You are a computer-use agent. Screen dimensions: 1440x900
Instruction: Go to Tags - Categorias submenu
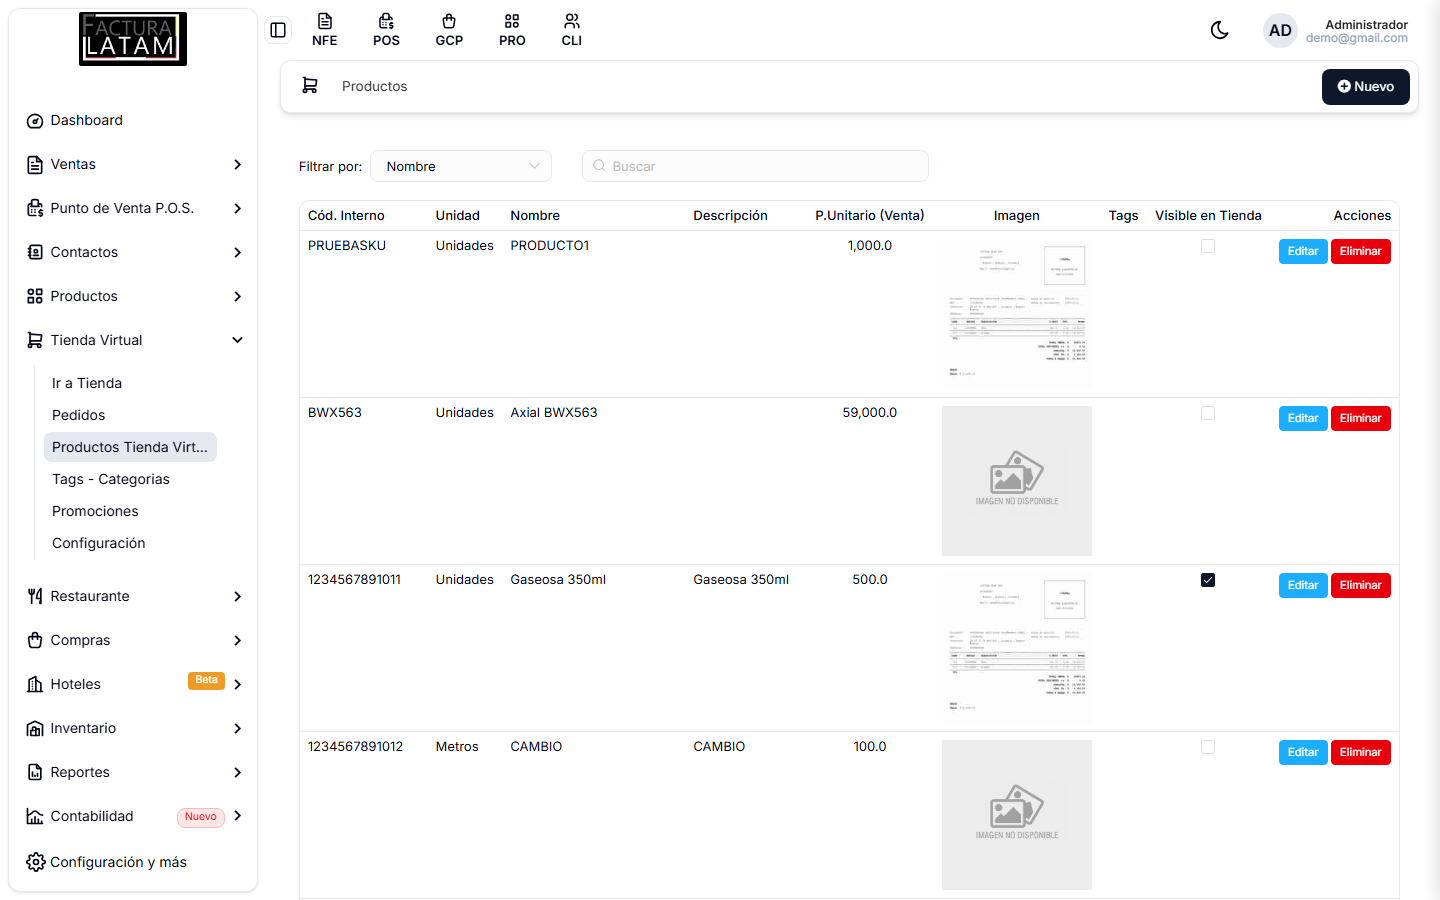coord(111,479)
